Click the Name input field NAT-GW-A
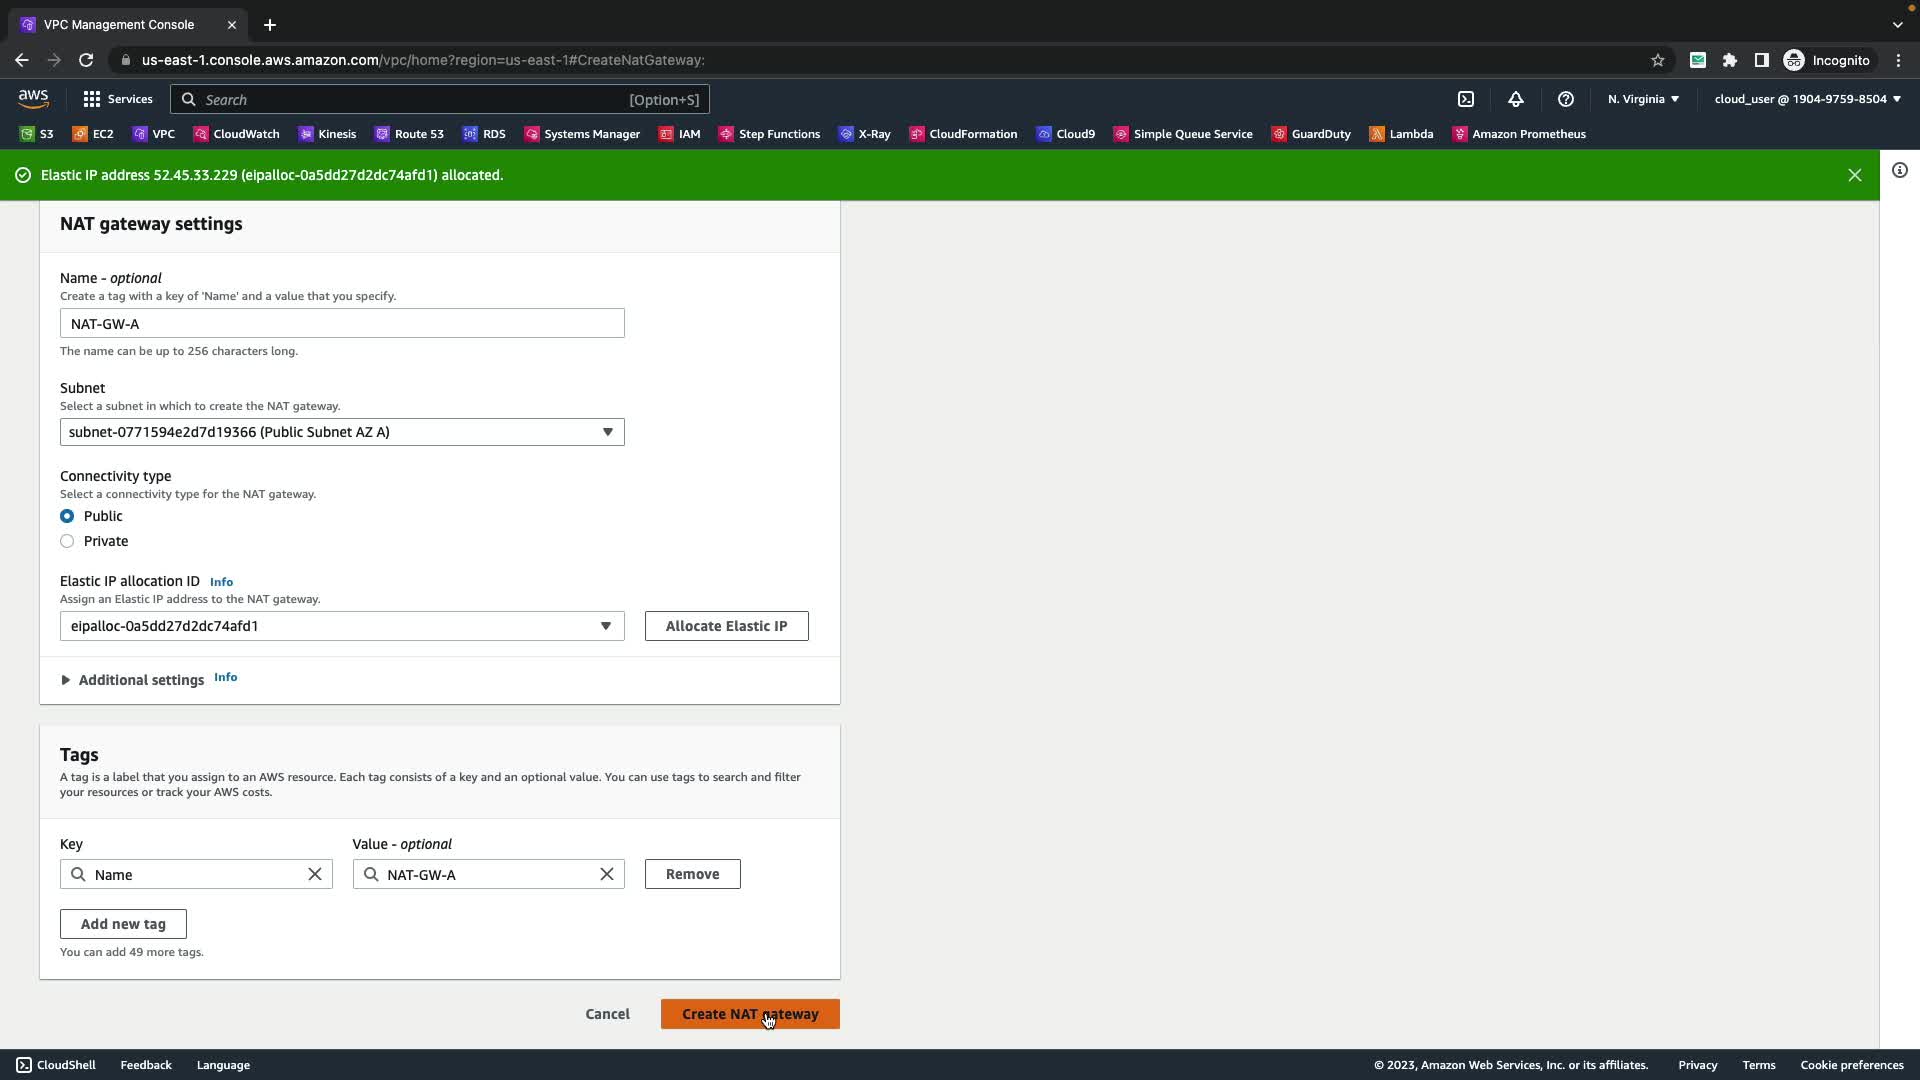Image resolution: width=1920 pixels, height=1080 pixels. coord(342,324)
